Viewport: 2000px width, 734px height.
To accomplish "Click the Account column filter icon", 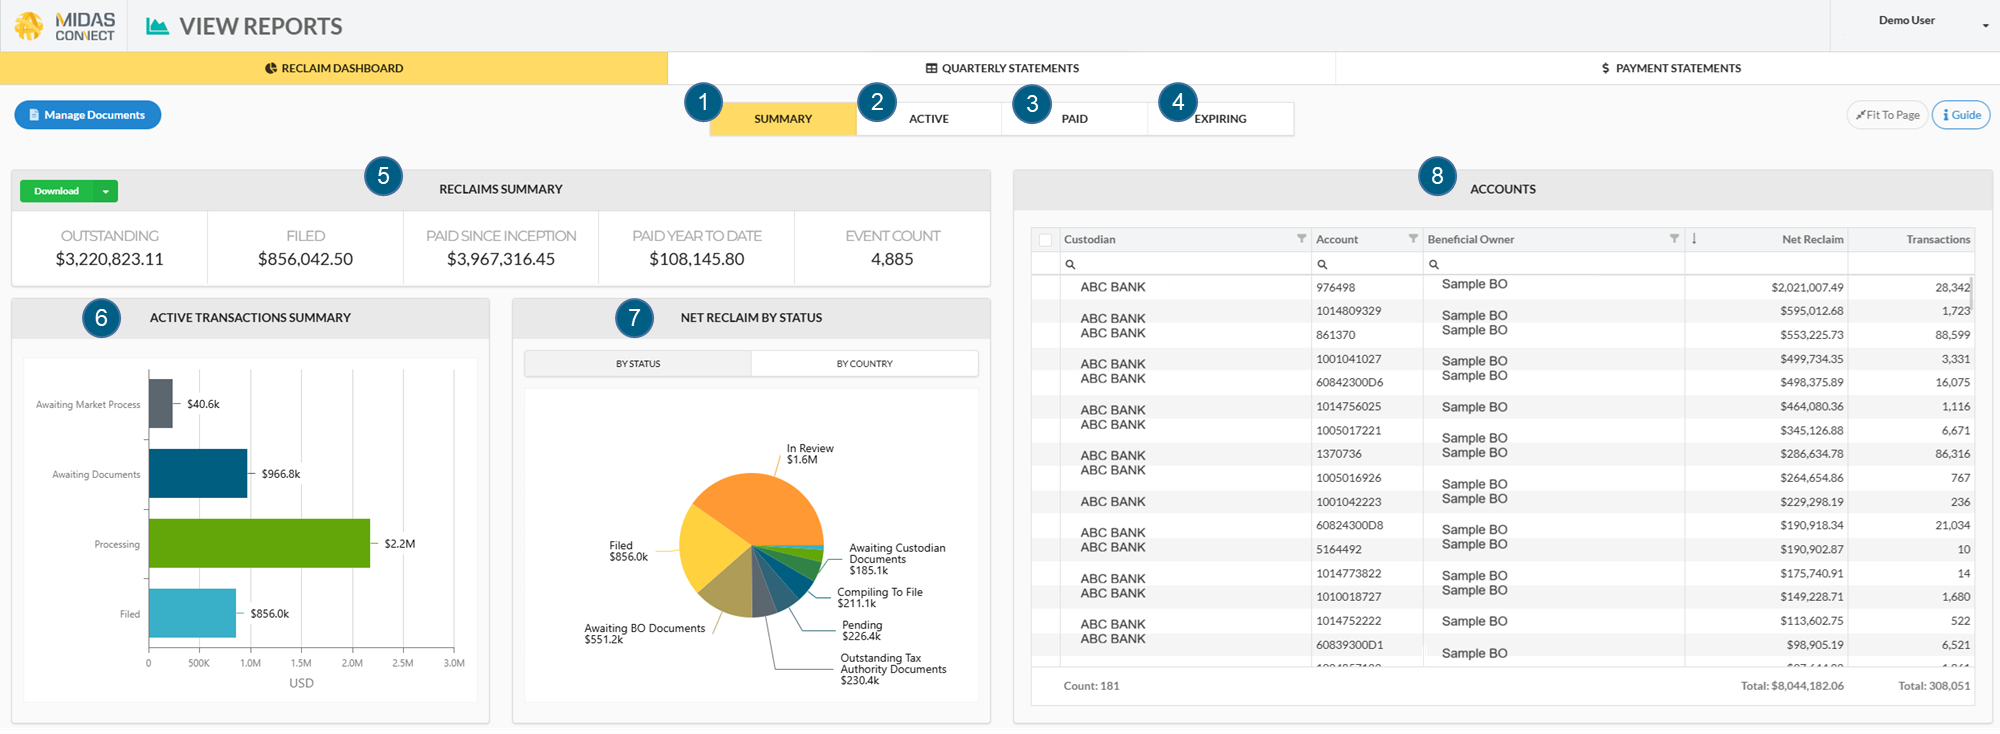I will click(x=1413, y=239).
